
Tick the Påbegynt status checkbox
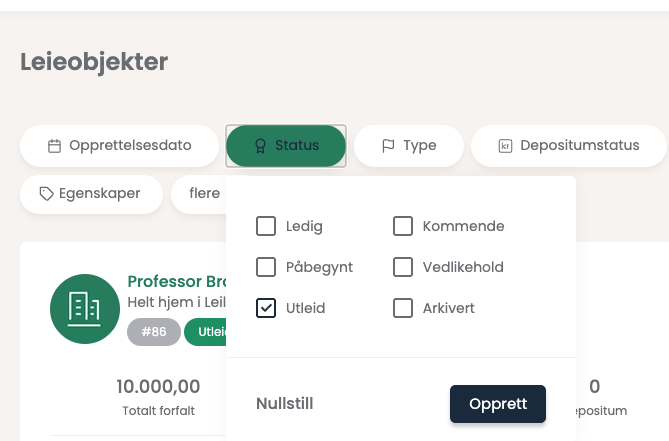tap(266, 267)
